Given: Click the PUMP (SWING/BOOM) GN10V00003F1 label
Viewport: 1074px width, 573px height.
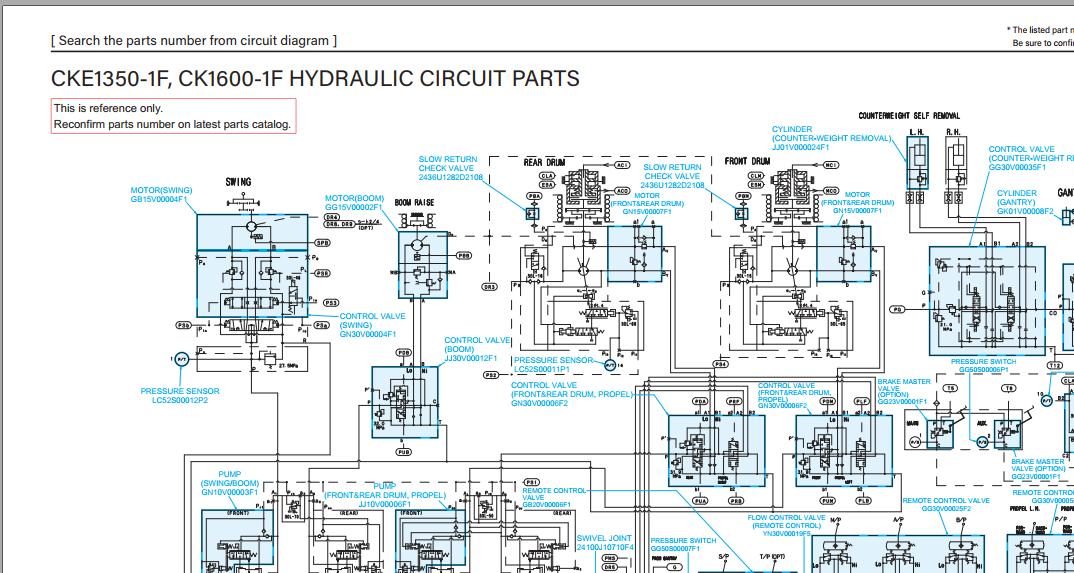Looking at the screenshot, I should pos(229,483).
